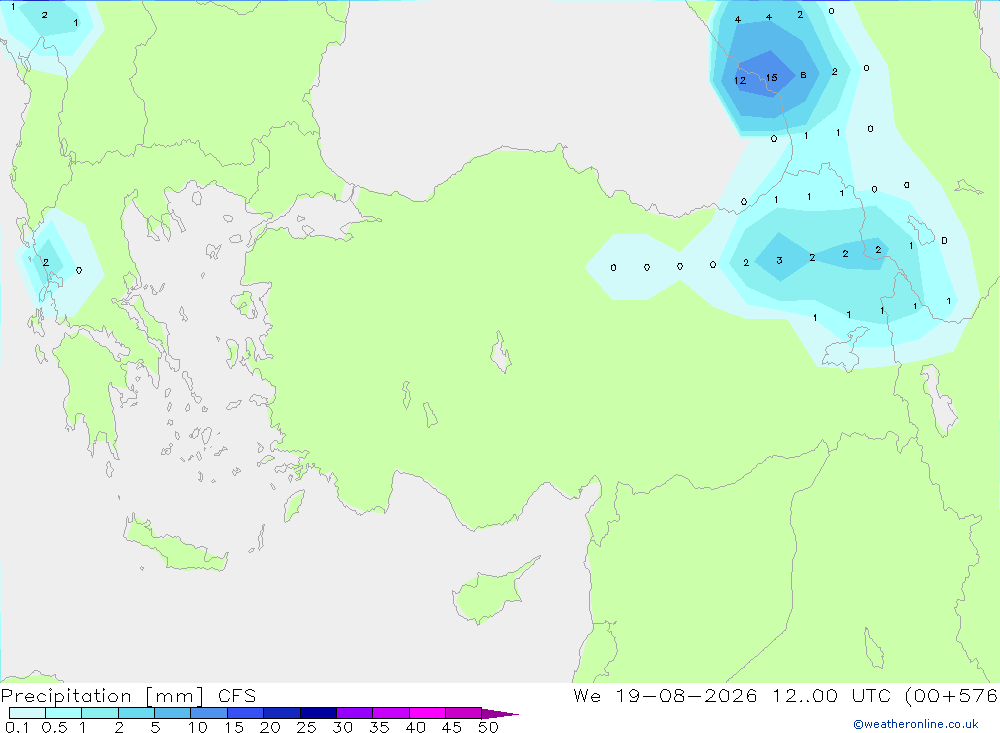This screenshot has height=733, width=1000.
Task: Click the legend label '35'
Action: pos(379,727)
